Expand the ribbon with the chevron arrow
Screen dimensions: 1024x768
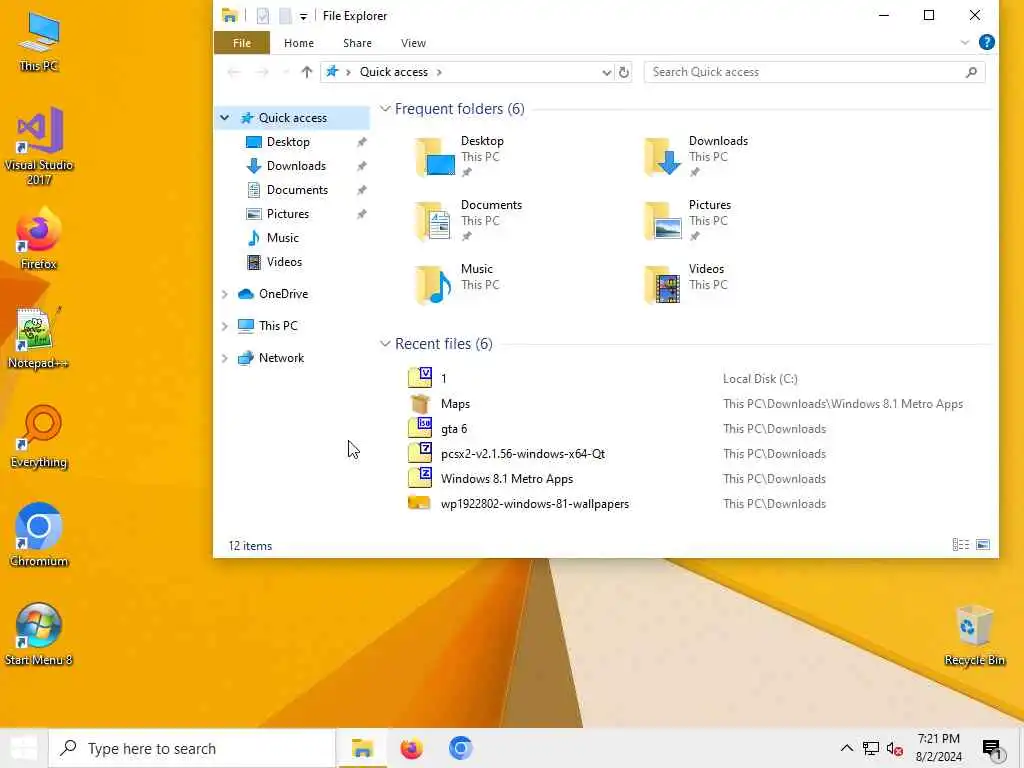pyautogui.click(x=965, y=42)
